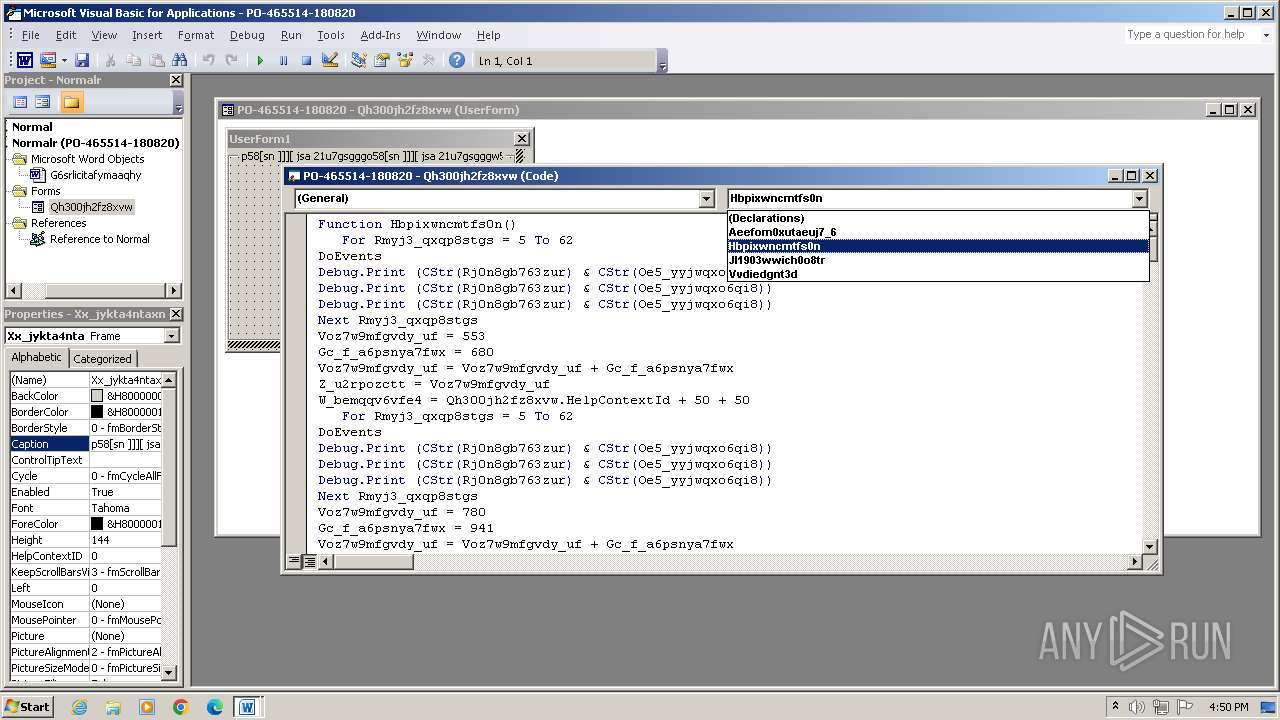Open the Insert object dropdown arrow

[63, 61]
